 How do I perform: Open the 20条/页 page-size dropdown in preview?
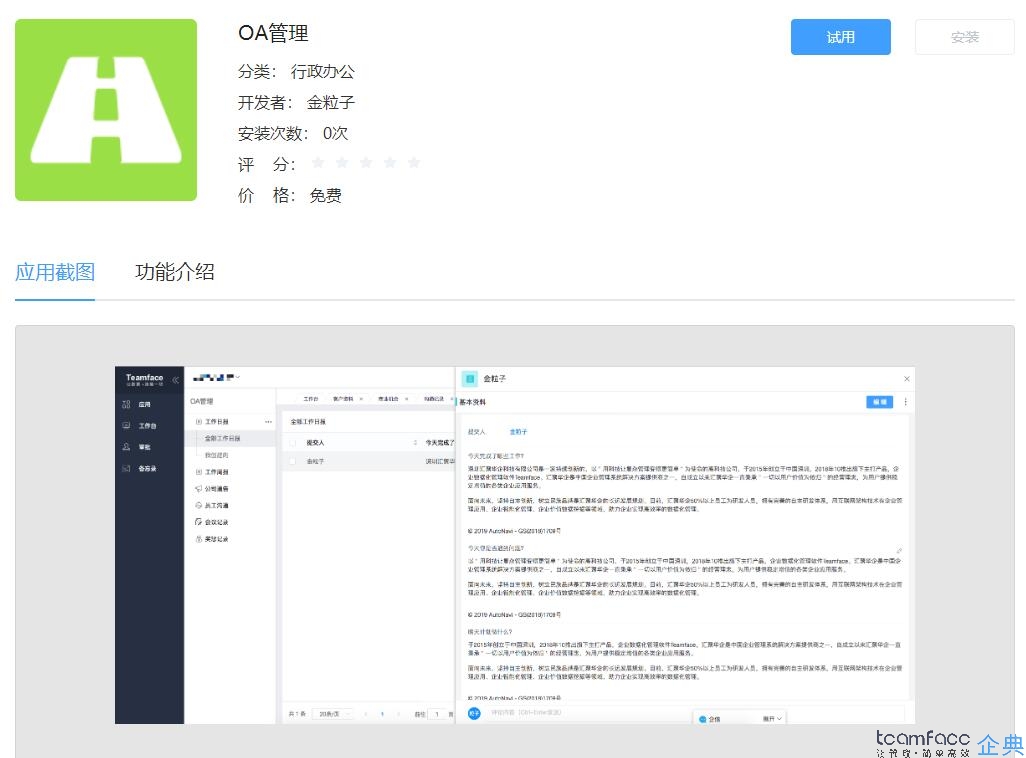[x=334, y=714]
